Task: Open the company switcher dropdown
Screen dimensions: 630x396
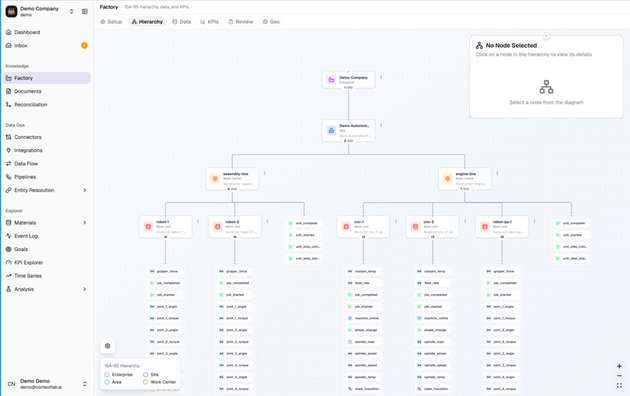Action: pyautogui.click(x=72, y=11)
